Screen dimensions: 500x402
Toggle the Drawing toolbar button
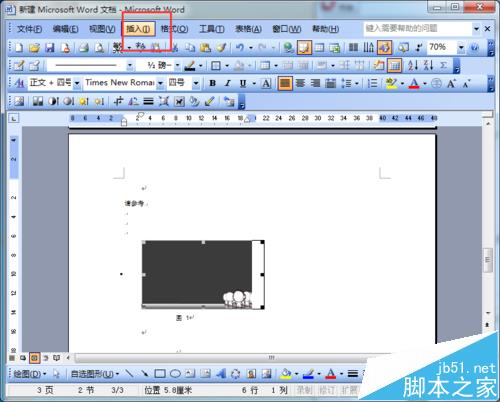[384, 48]
